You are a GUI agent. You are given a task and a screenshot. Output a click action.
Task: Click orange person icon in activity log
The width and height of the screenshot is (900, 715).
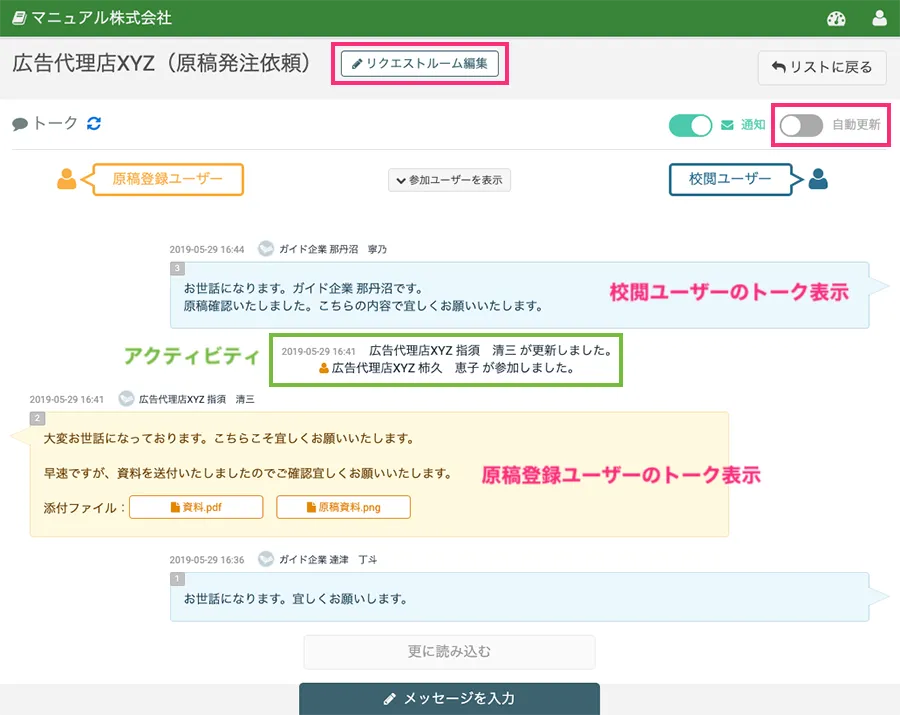[324, 368]
